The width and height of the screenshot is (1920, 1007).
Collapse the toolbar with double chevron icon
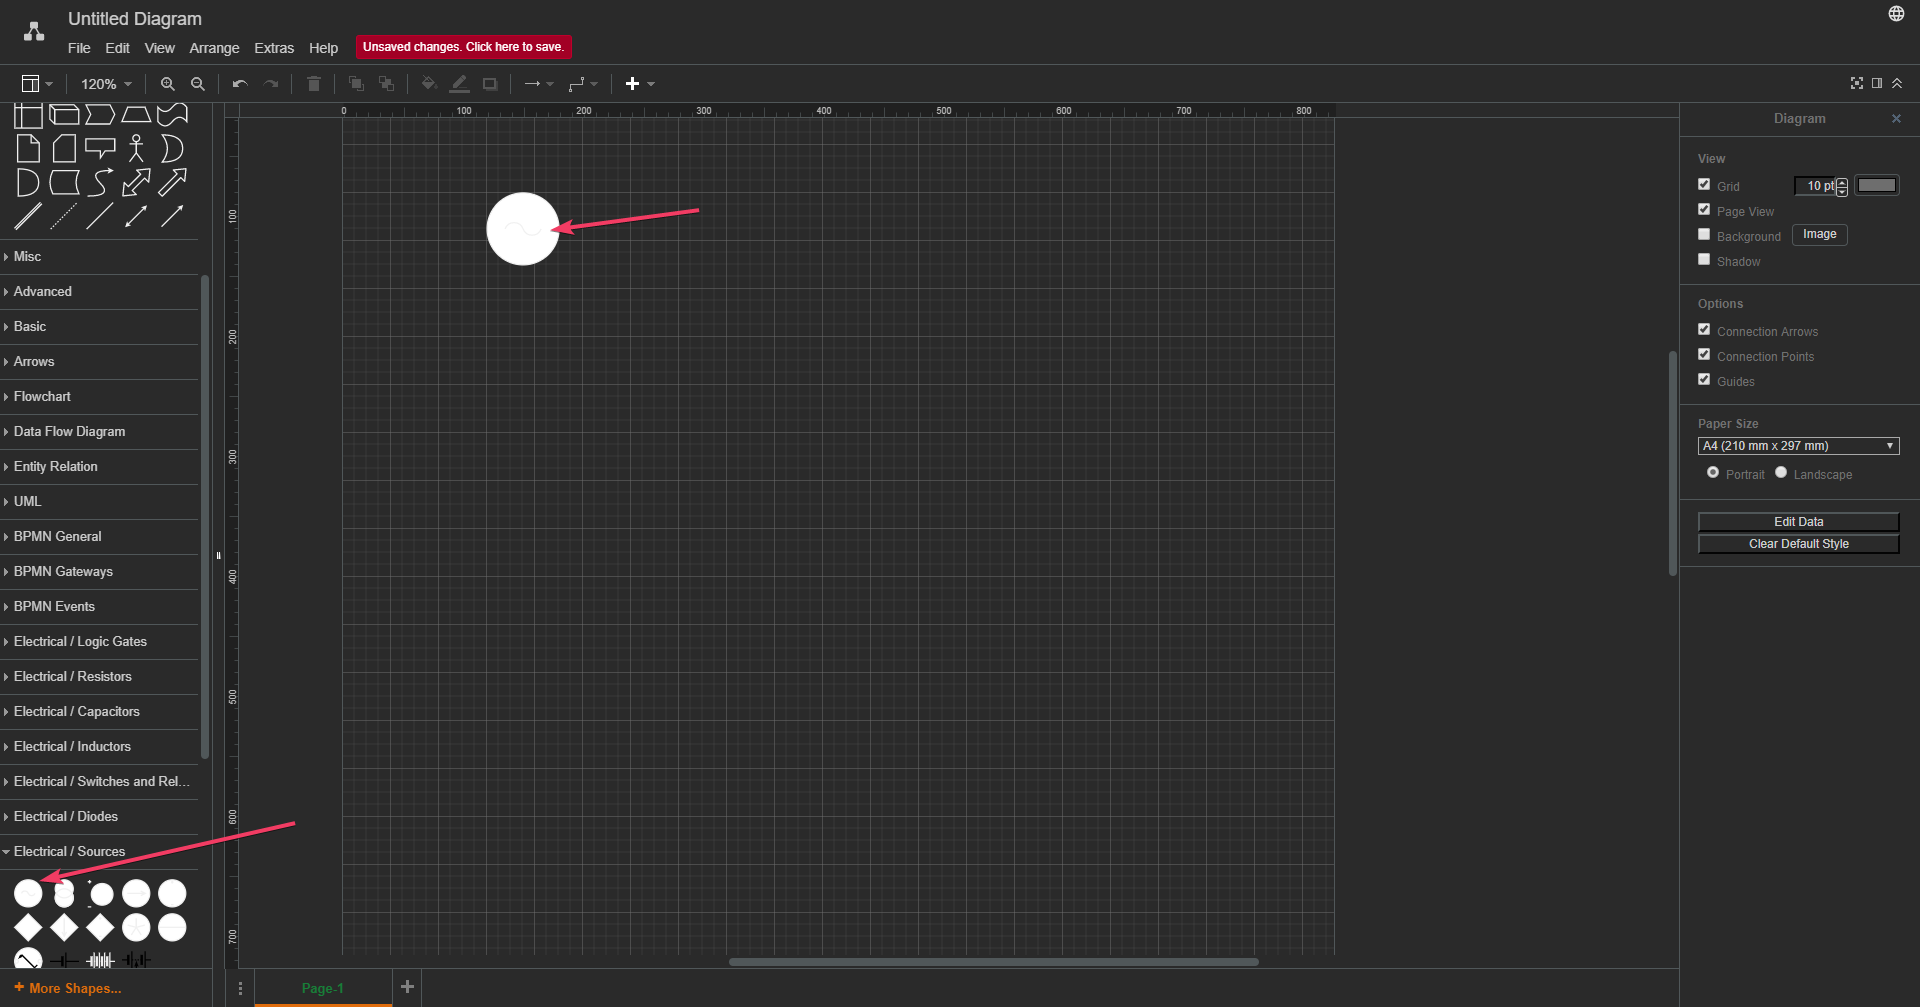pyautogui.click(x=1897, y=84)
